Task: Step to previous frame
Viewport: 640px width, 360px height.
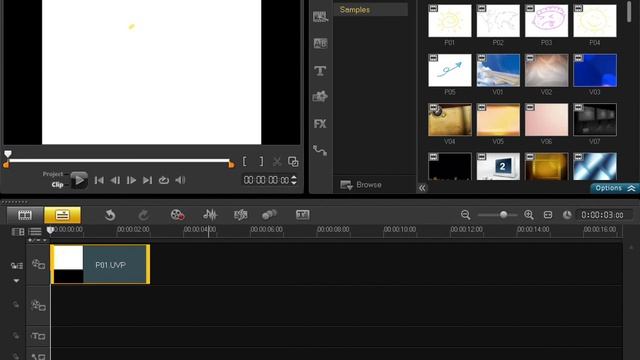Action: pos(115,180)
